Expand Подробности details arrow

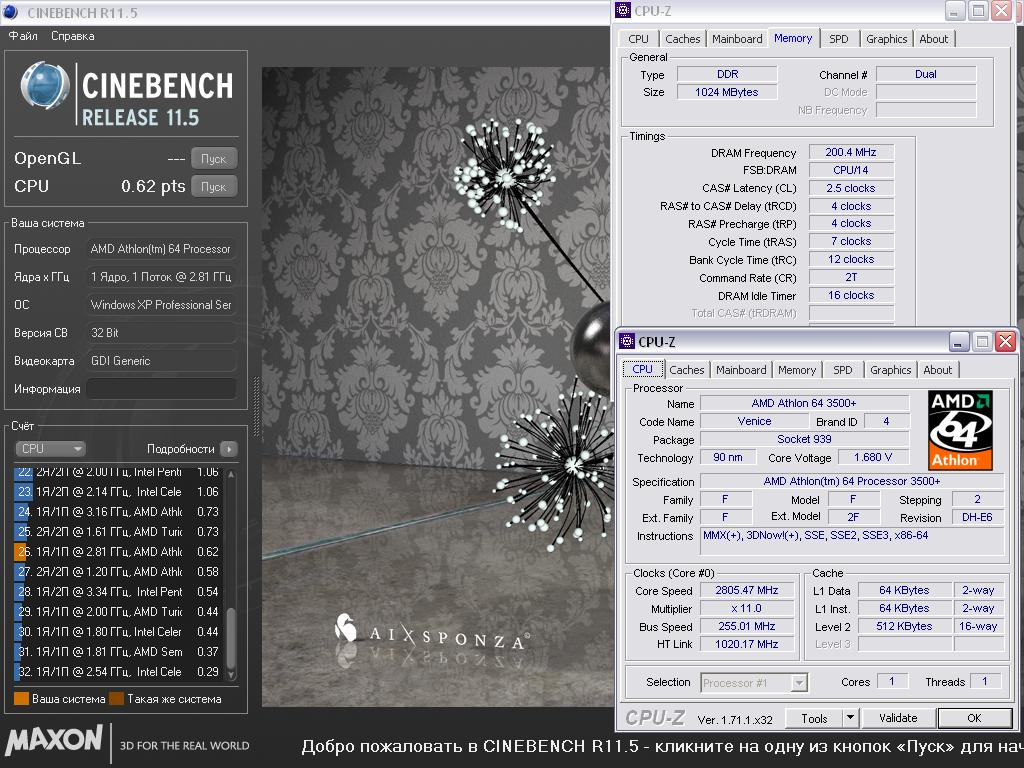[x=229, y=449]
